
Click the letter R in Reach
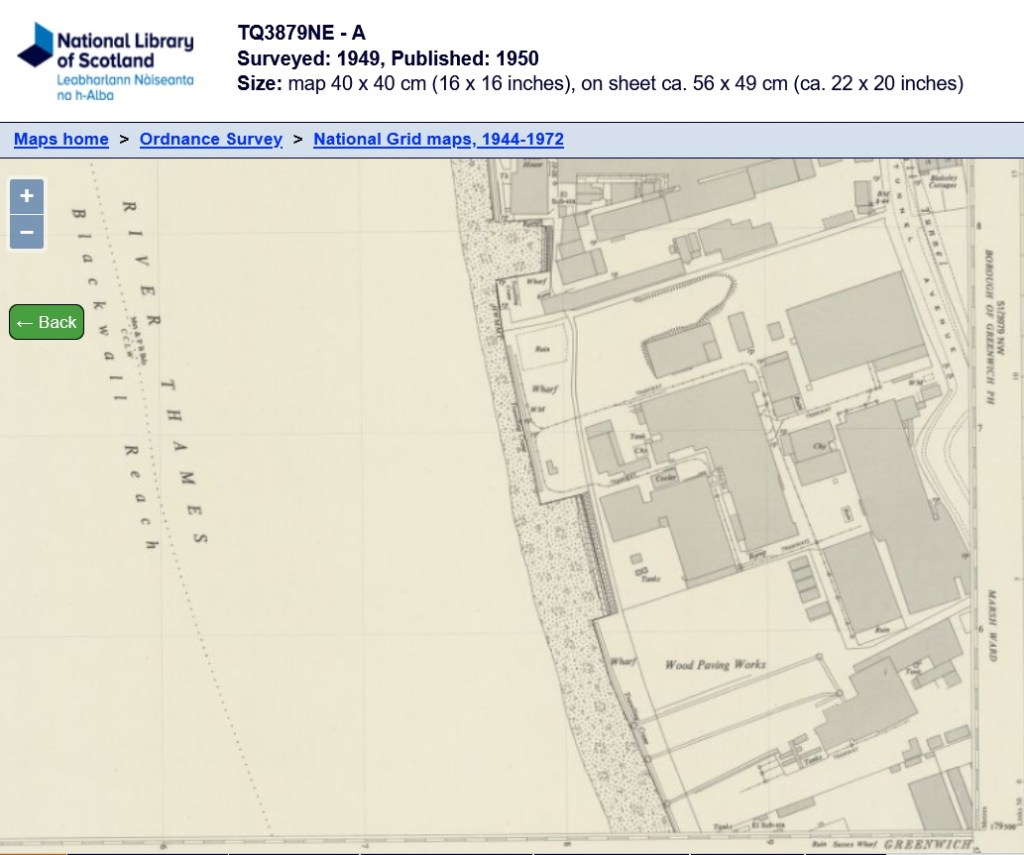point(130,452)
